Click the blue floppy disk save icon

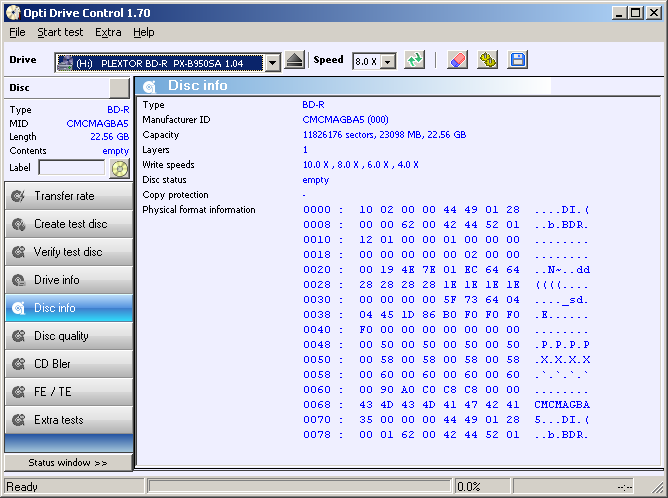point(518,60)
